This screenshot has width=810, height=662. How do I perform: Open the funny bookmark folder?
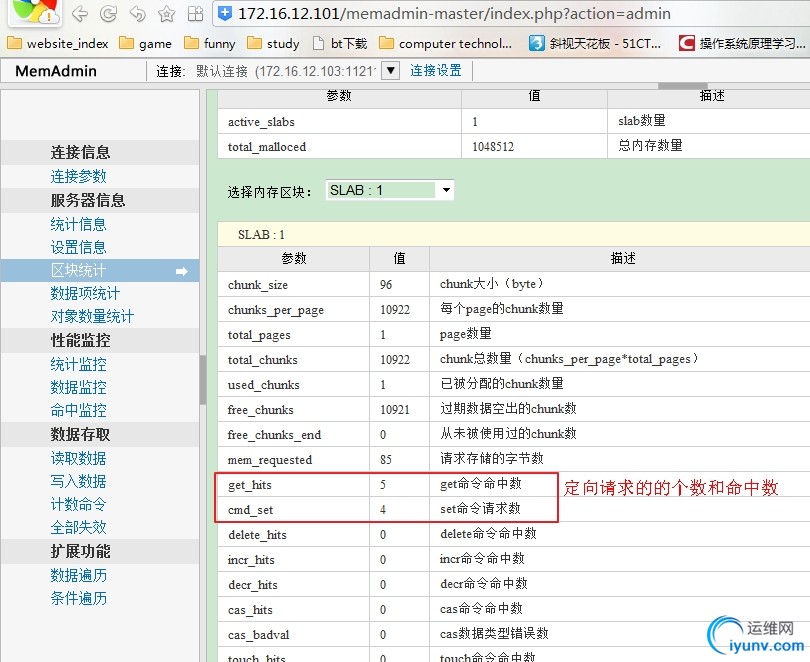coord(210,43)
